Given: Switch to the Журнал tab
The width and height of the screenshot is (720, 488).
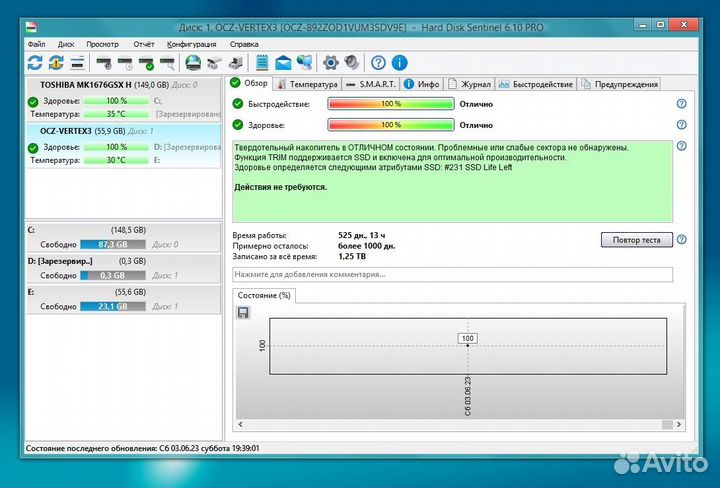Looking at the screenshot, I should (x=469, y=84).
